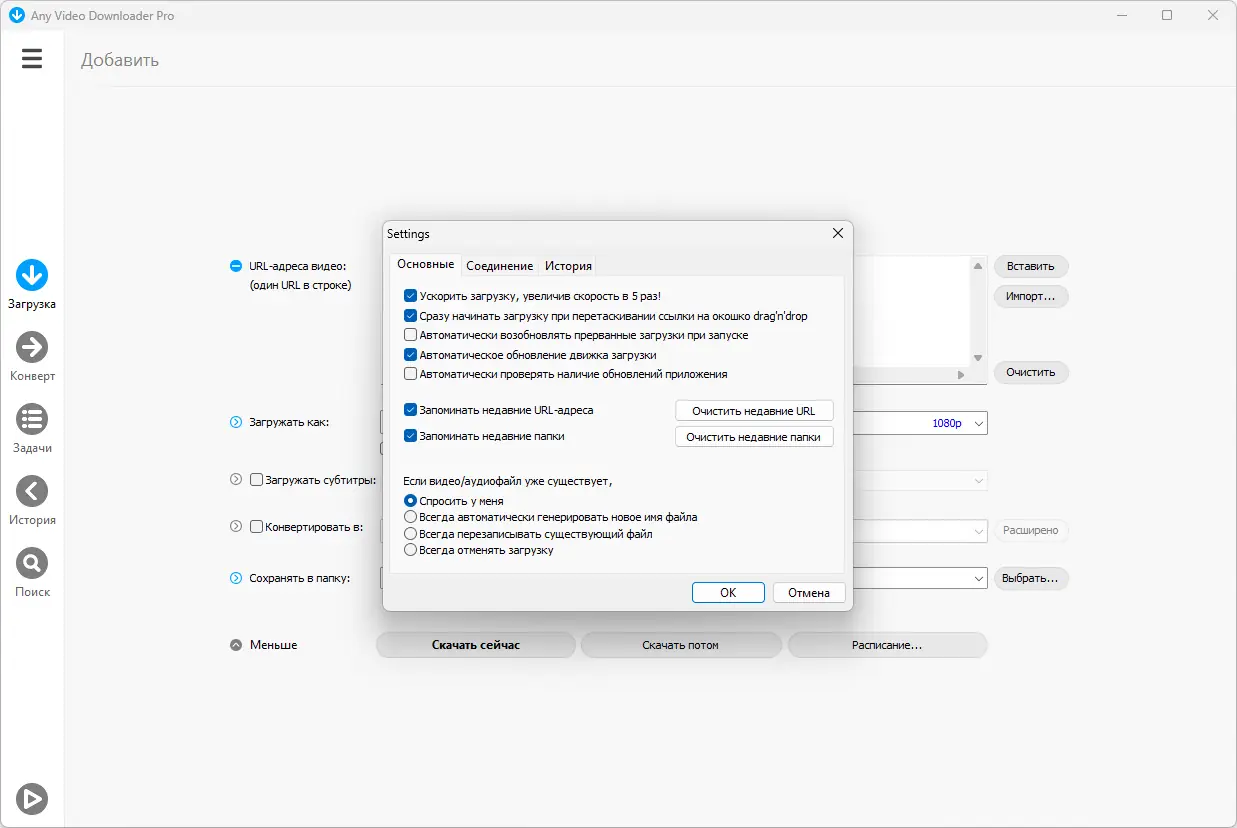
Task: Click the Расписание... button
Action: tap(887, 645)
